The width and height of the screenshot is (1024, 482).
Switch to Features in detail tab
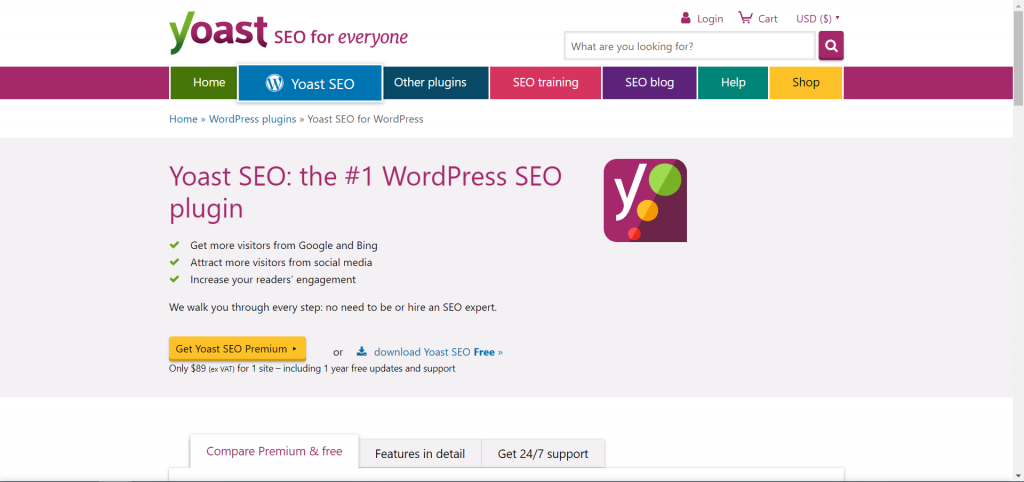pyautogui.click(x=420, y=454)
